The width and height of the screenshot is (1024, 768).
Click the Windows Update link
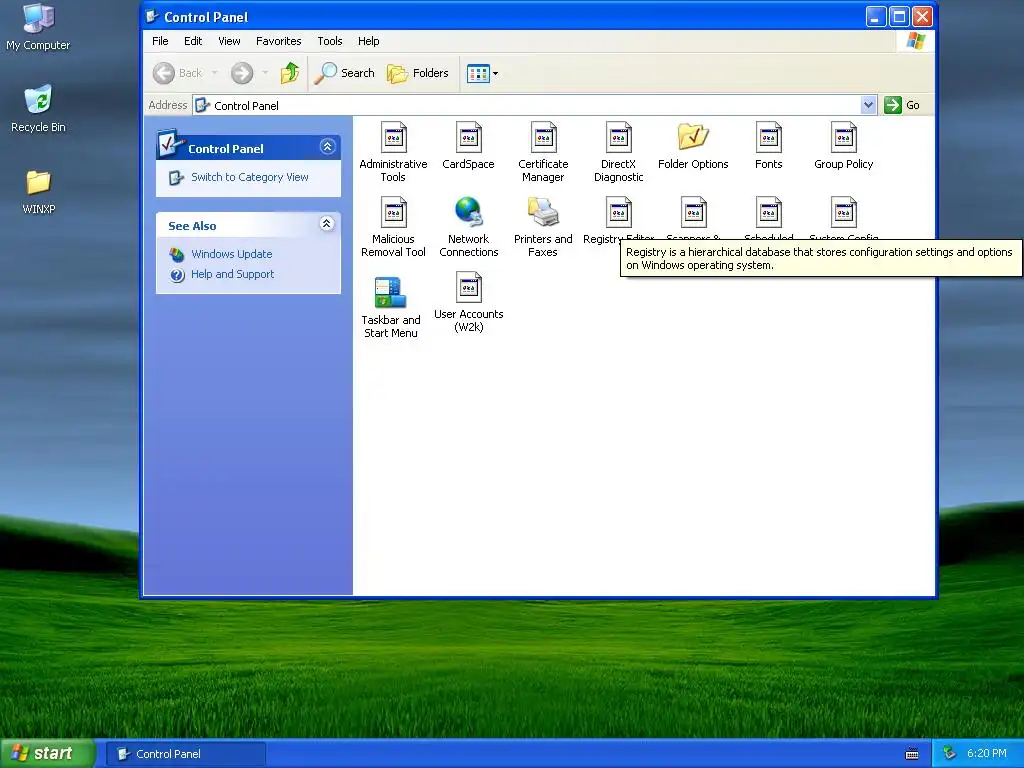(x=231, y=254)
